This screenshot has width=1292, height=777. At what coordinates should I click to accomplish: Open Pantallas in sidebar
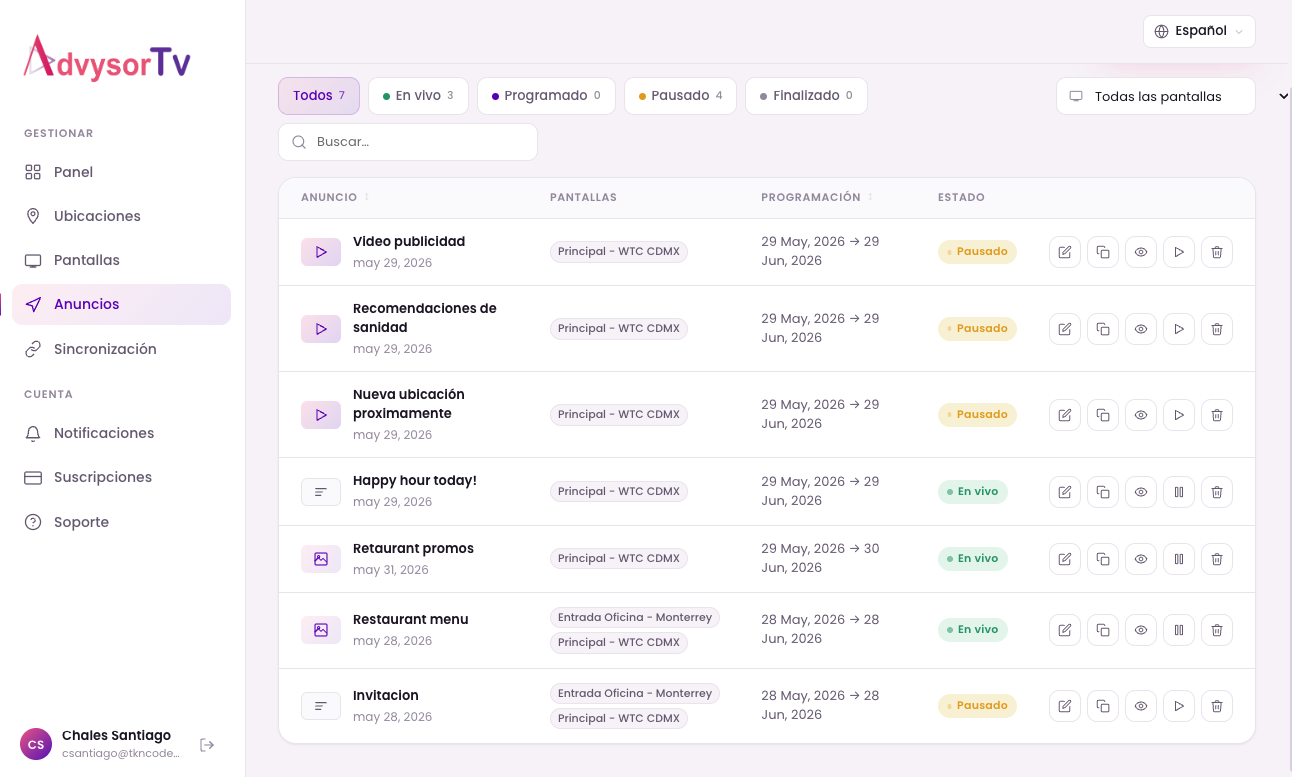(122, 260)
